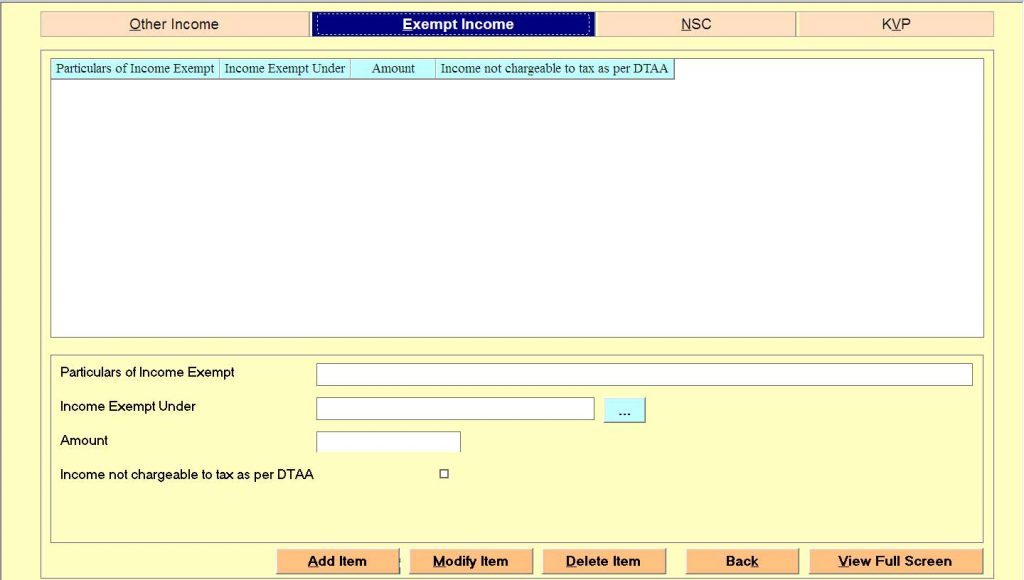Enable the DTAA not chargeable checkbox

tap(444, 474)
